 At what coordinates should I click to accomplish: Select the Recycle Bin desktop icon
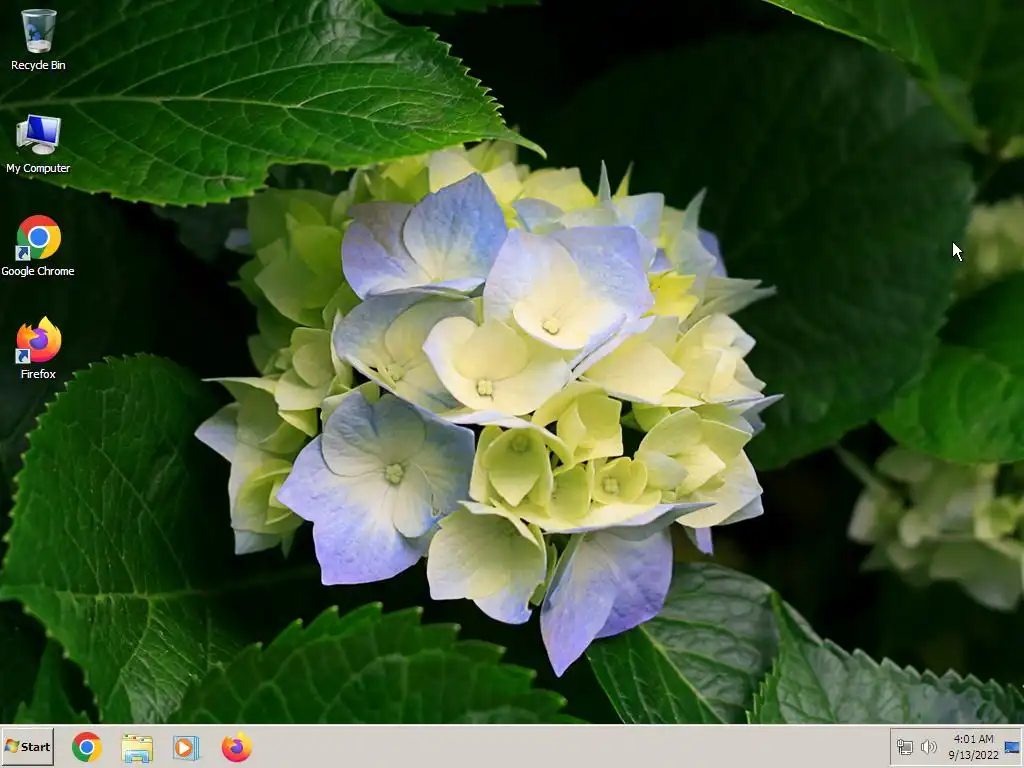(x=38, y=39)
